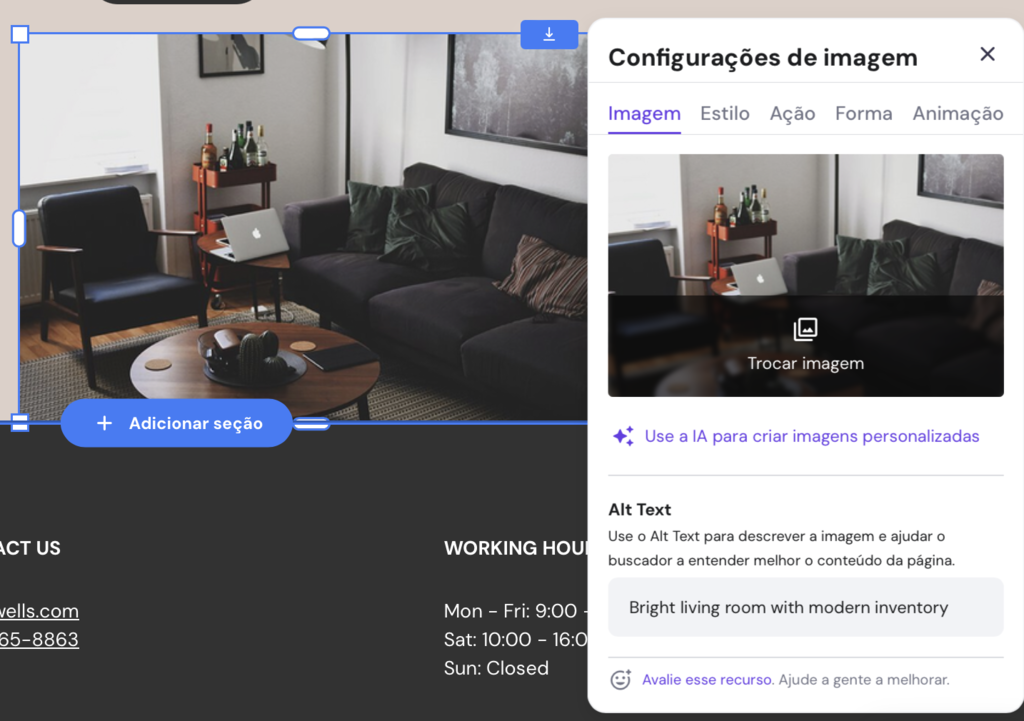
Task: Click the bottom-middle section handle beside Adicionar seção
Action: (x=312, y=423)
